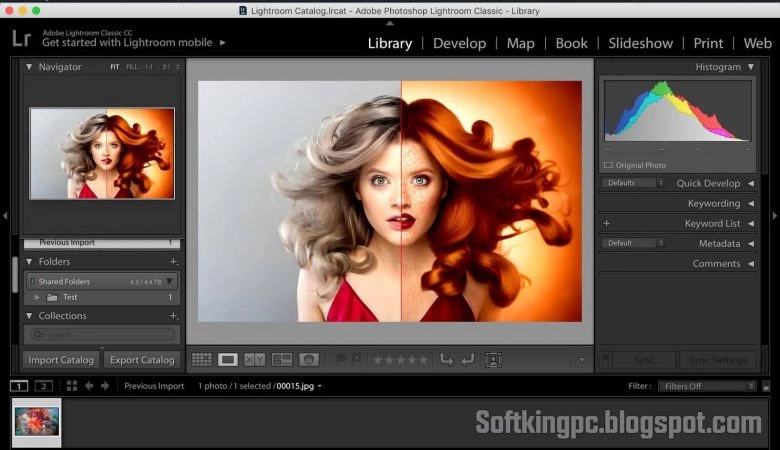780x450 pixels.
Task: Add new folder with plus icon
Action: coord(174,262)
